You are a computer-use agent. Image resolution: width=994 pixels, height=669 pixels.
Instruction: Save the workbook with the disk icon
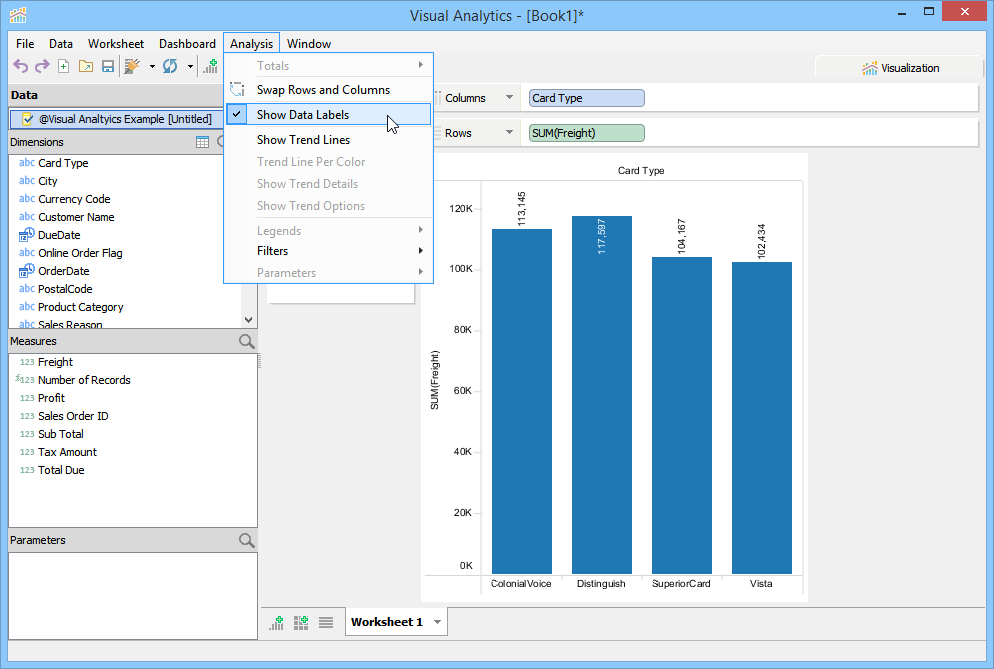pyautogui.click(x=108, y=66)
